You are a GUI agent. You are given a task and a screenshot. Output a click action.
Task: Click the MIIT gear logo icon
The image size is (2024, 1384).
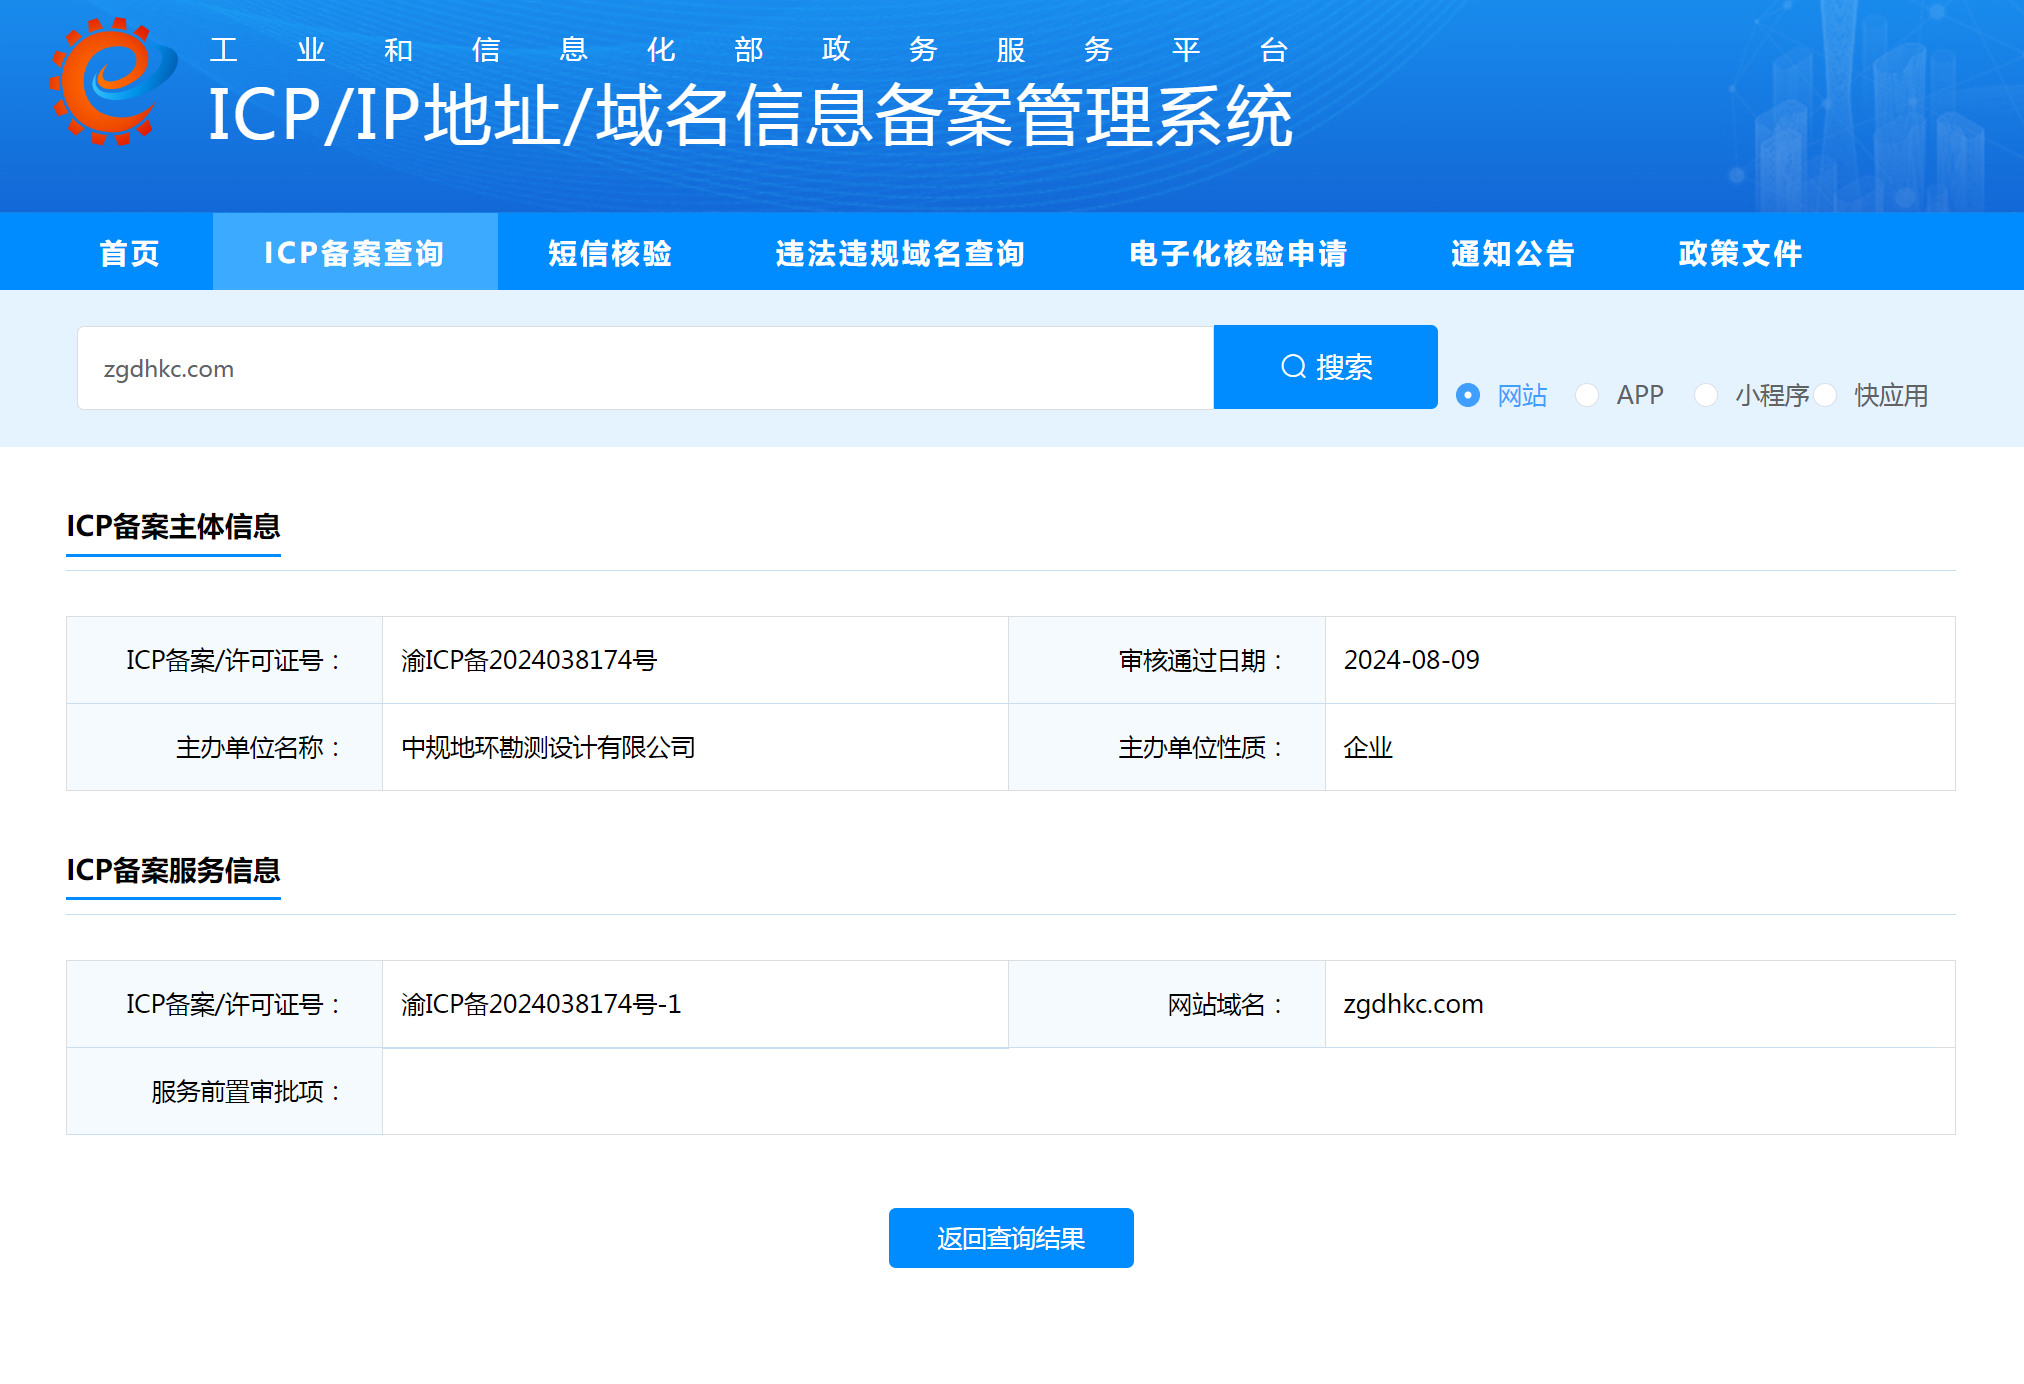click(112, 82)
